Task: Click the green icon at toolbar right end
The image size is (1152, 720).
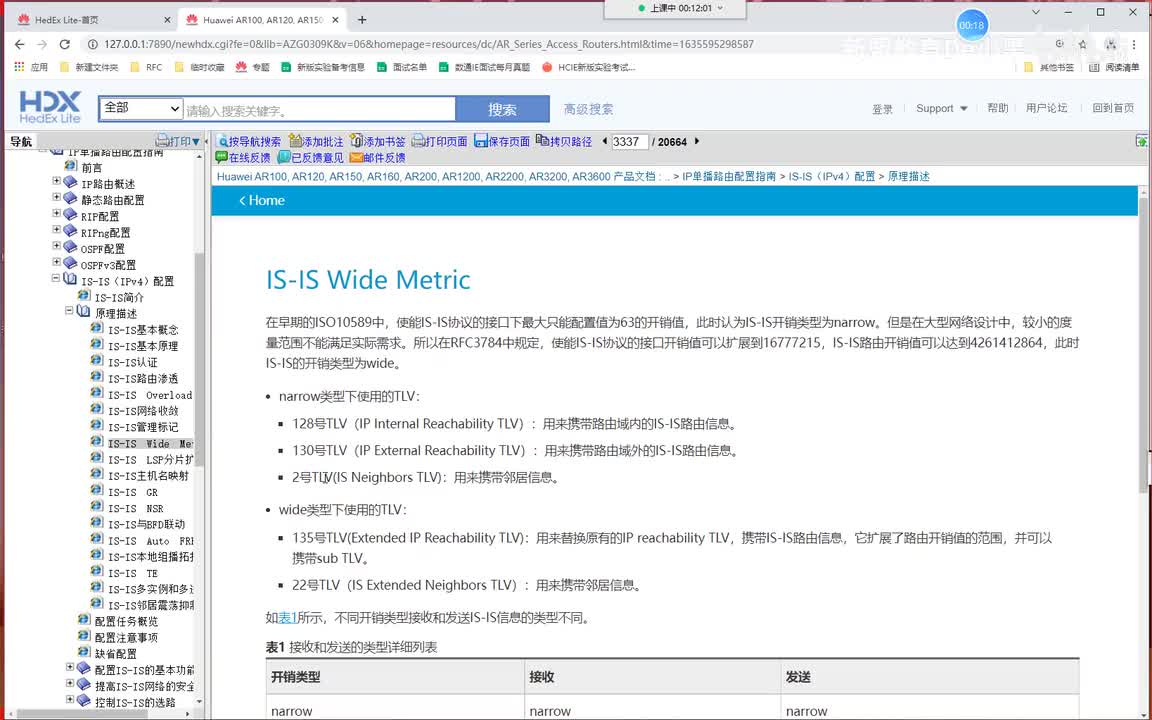Action: point(1141,141)
